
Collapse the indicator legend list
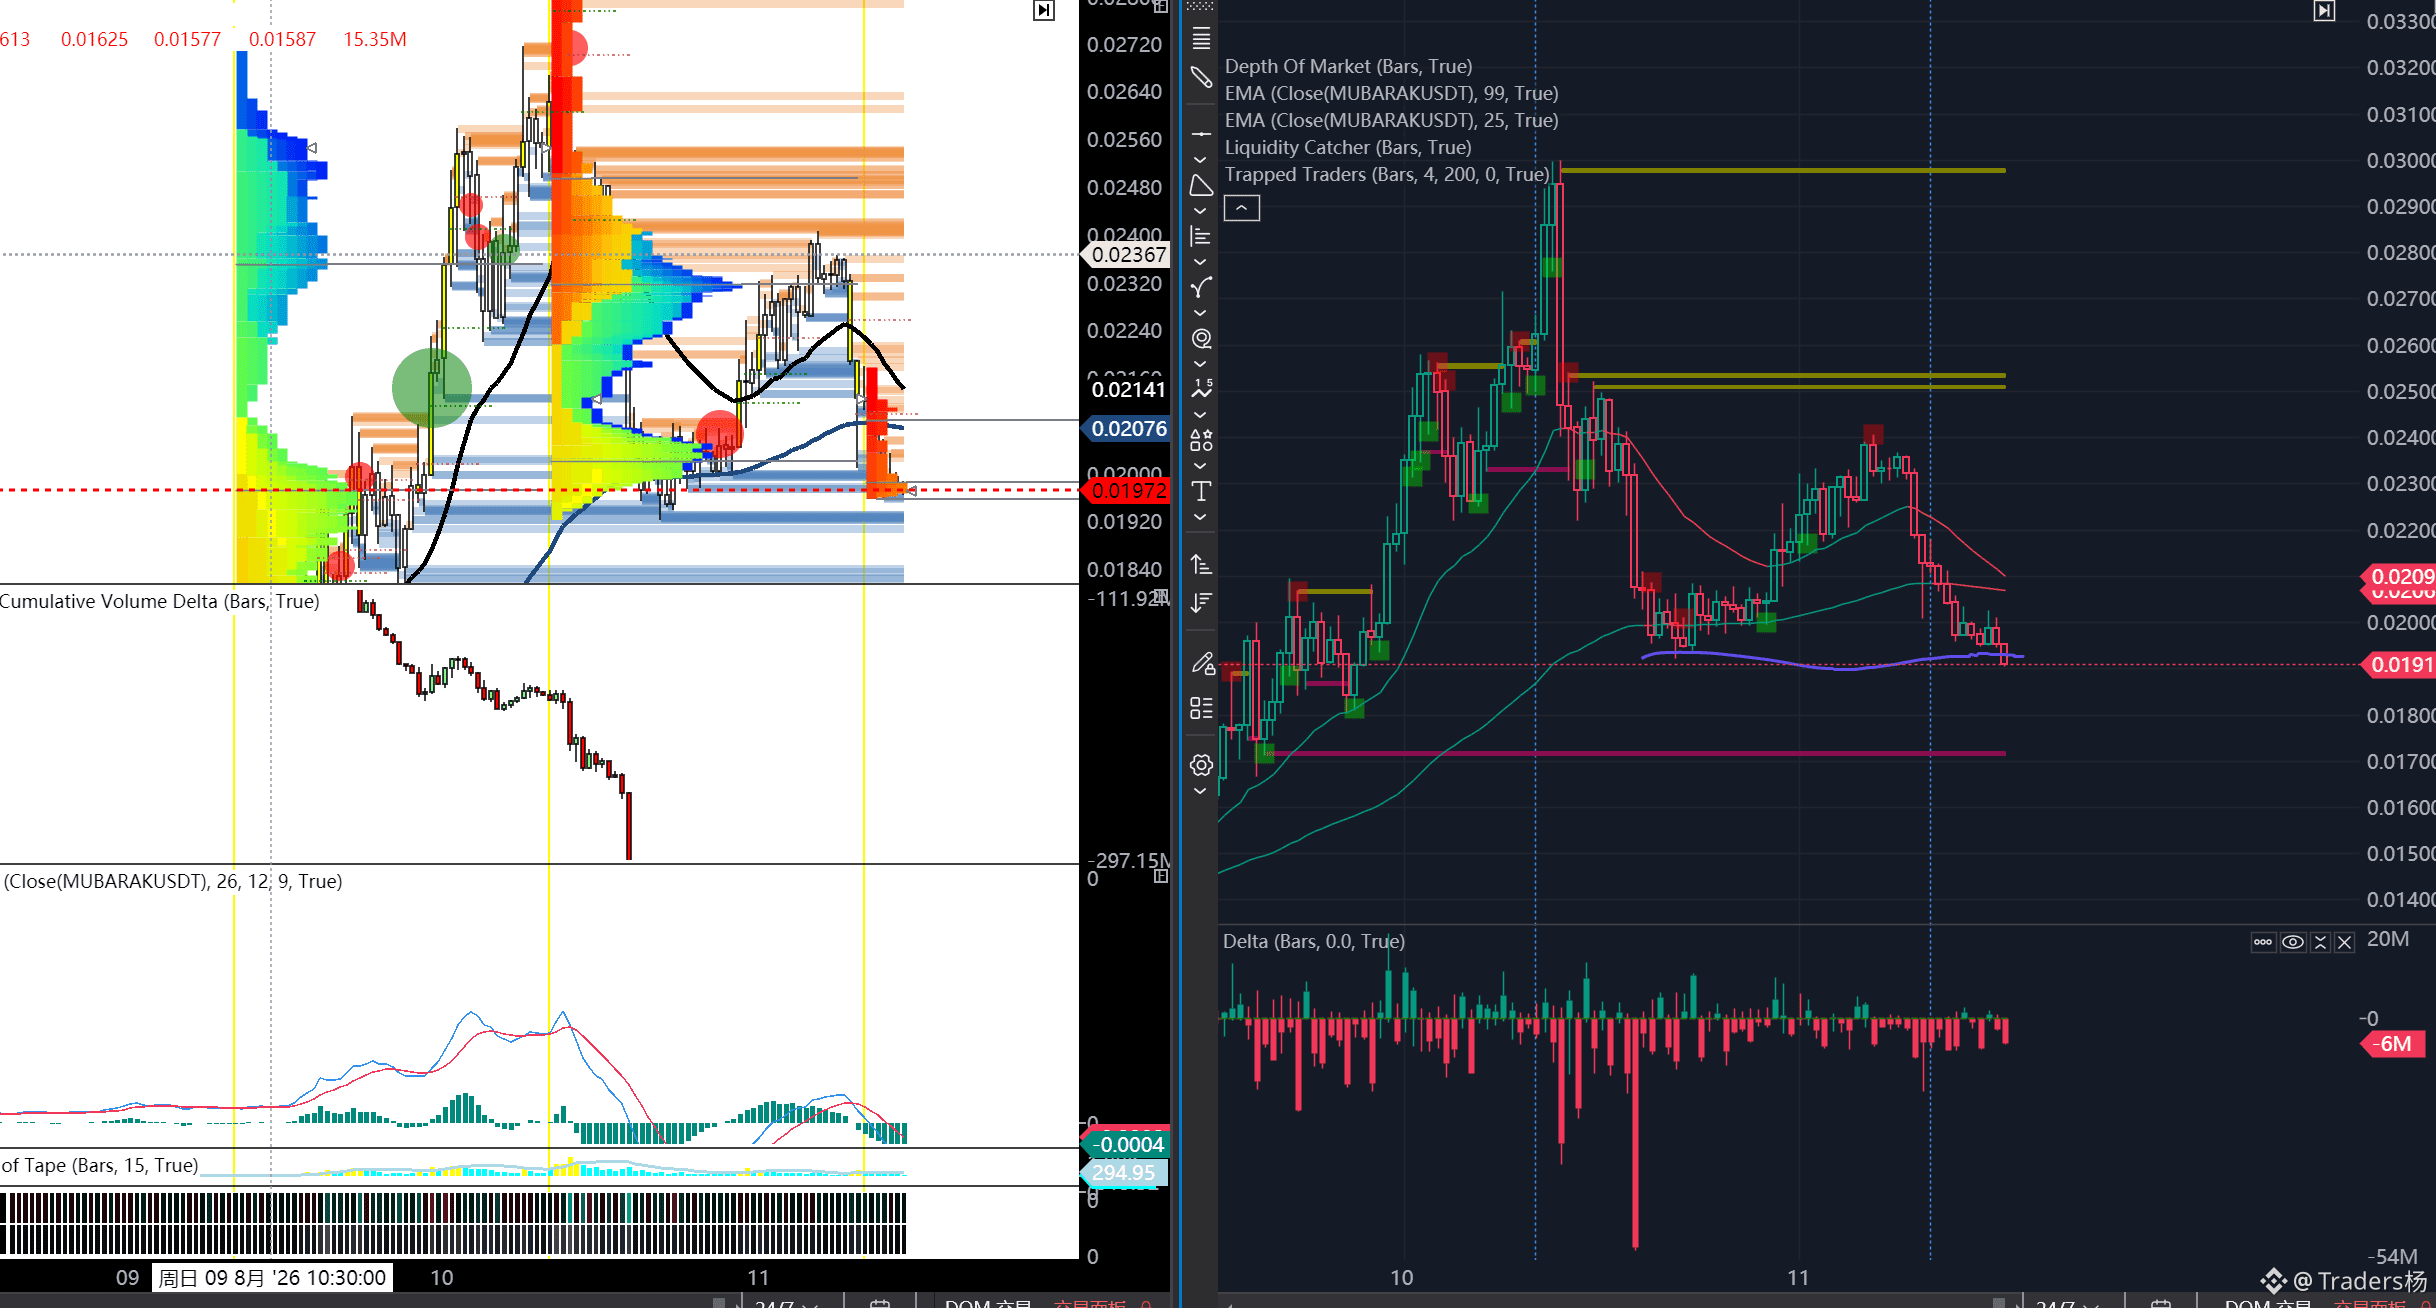1242,208
